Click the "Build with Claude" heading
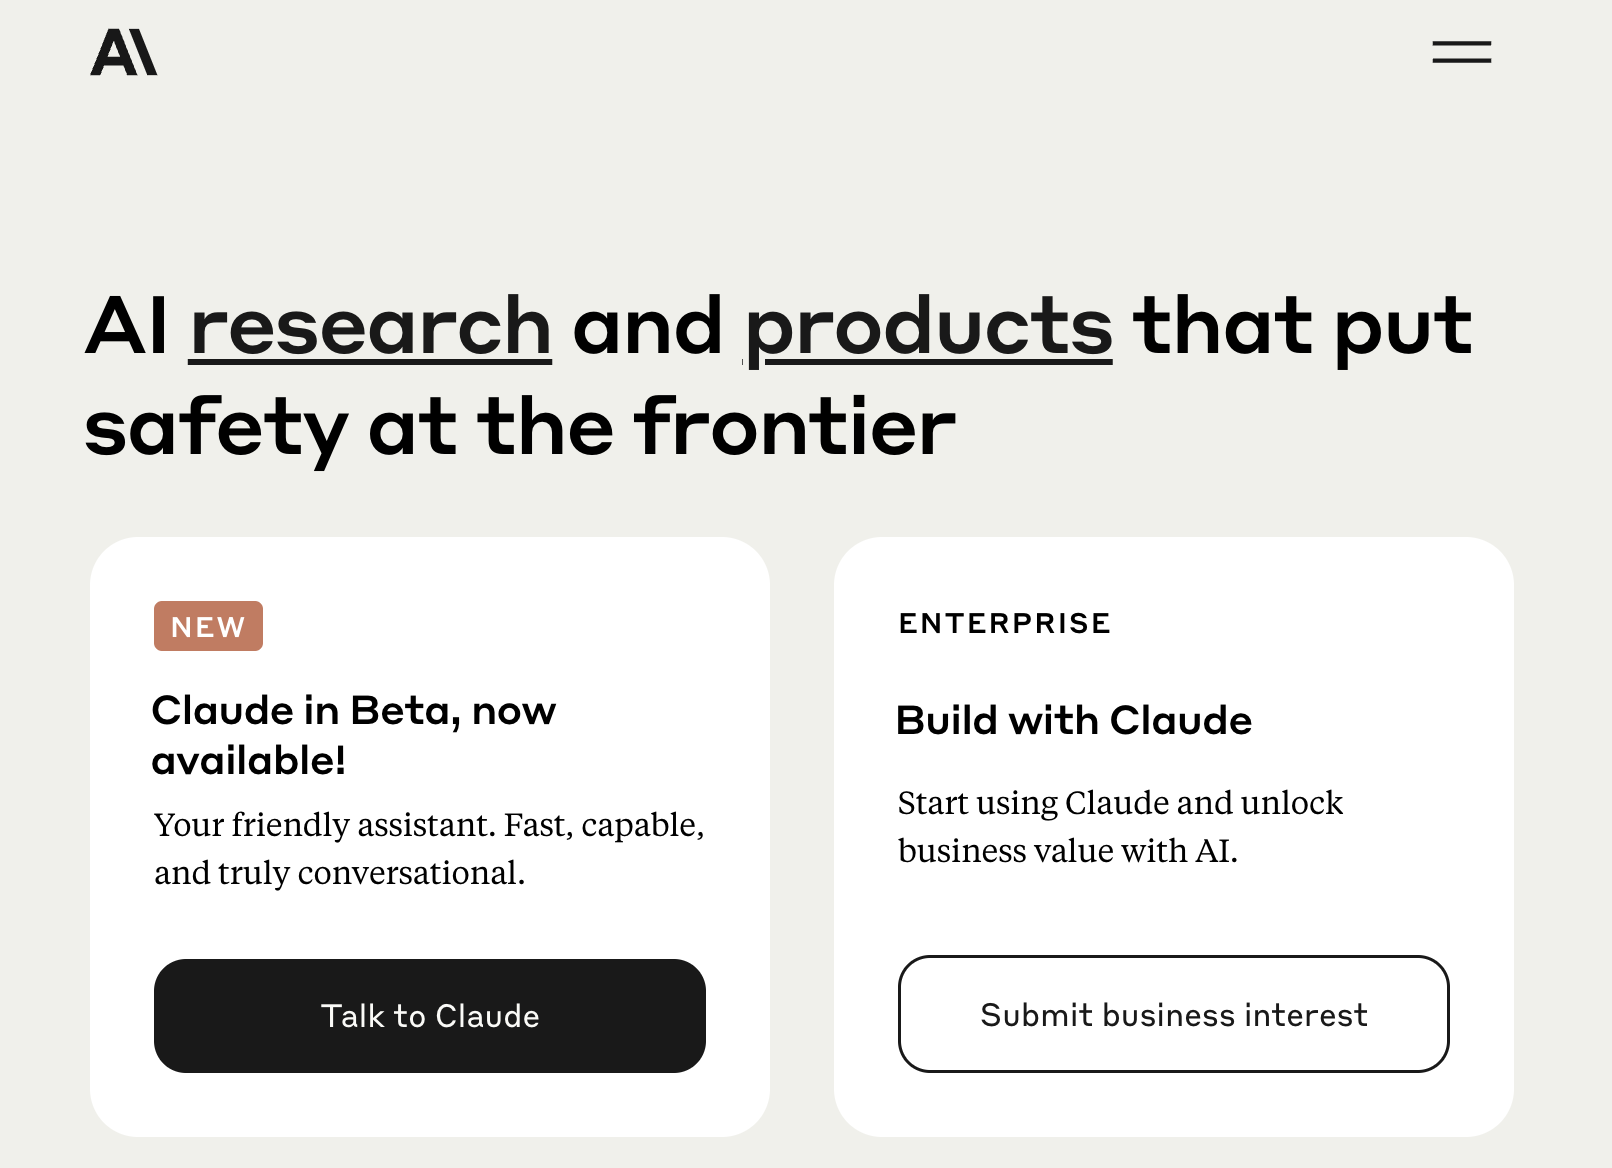Image resolution: width=1612 pixels, height=1168 pixels. pyautogui.click(x=1074, y=720)
